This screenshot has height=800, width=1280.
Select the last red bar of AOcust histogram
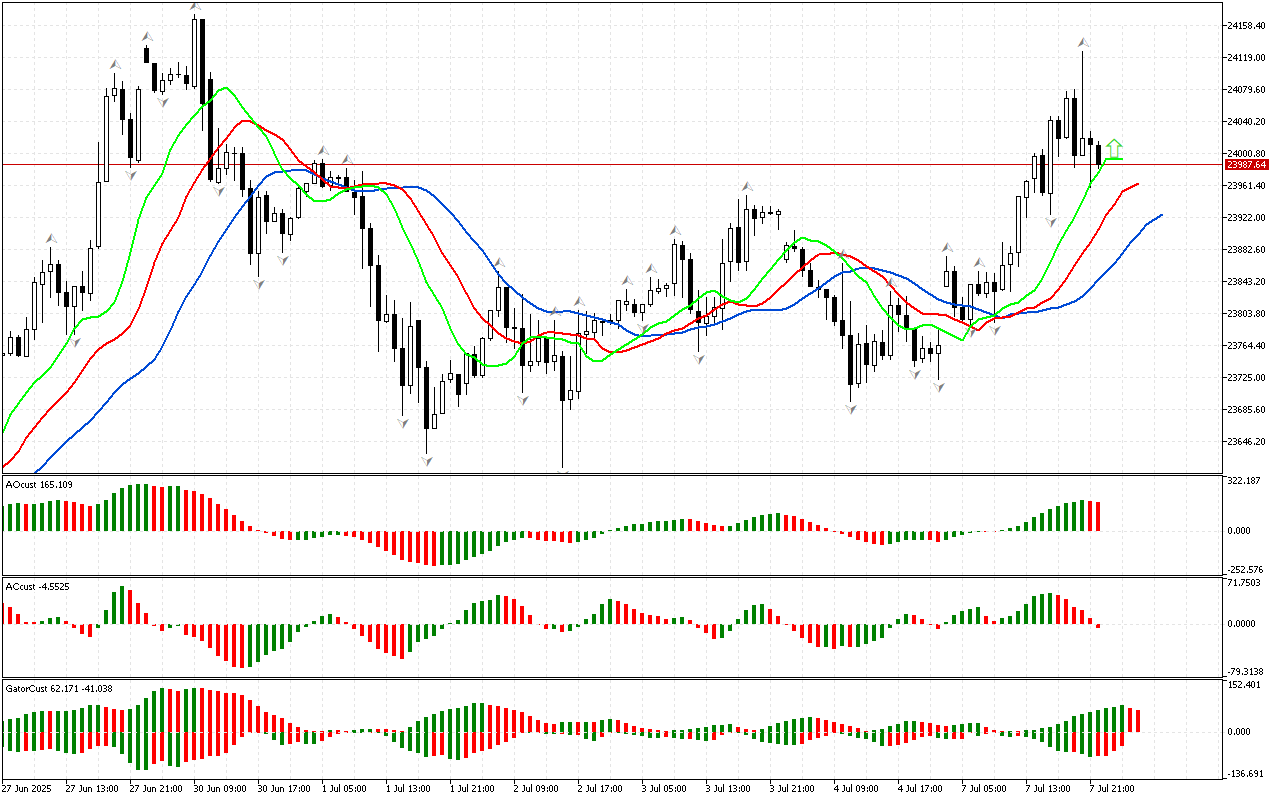[1098, 516]
